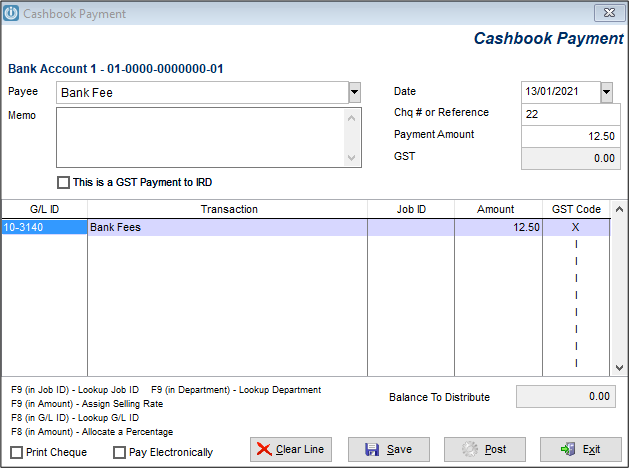Click the Bank Account 1 heading text
This screenshot has width=629, height=468.
click(x=116, y=69)
